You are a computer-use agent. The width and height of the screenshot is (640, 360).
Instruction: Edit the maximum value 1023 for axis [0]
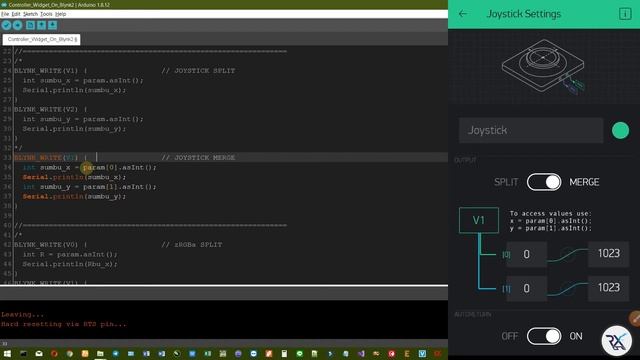pyautogui.click(x=609, y=254)
